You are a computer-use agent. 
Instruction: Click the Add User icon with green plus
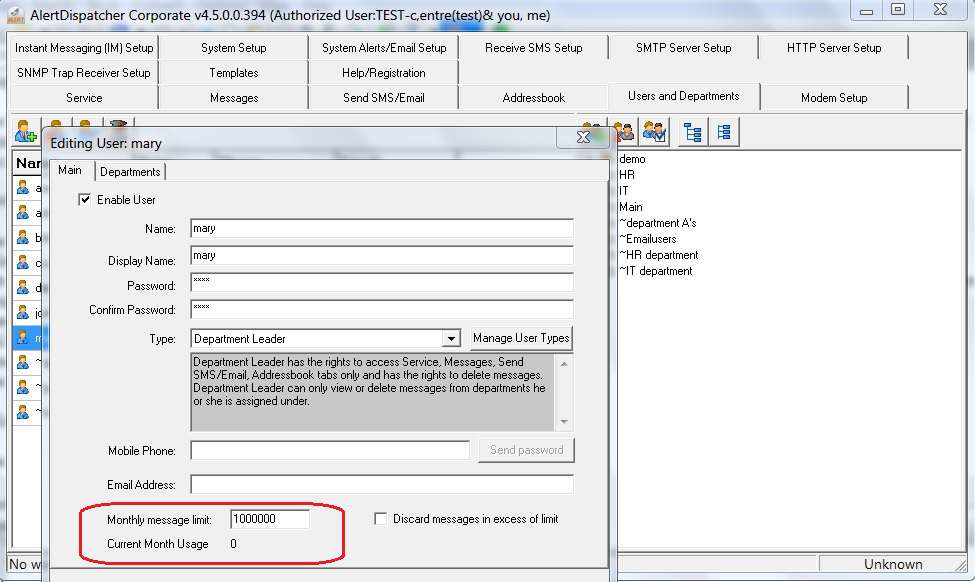(26, 131)
